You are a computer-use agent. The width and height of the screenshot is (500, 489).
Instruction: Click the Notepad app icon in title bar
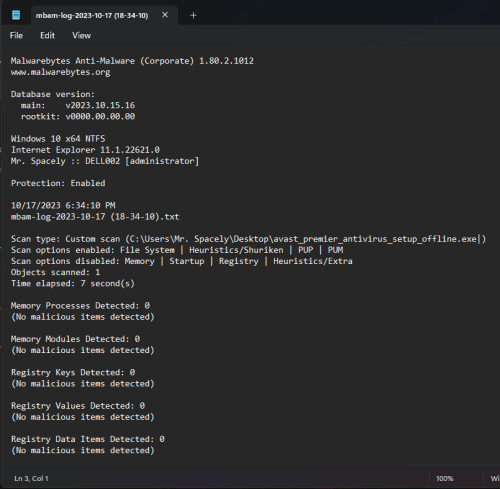click(x=16, y=15)
